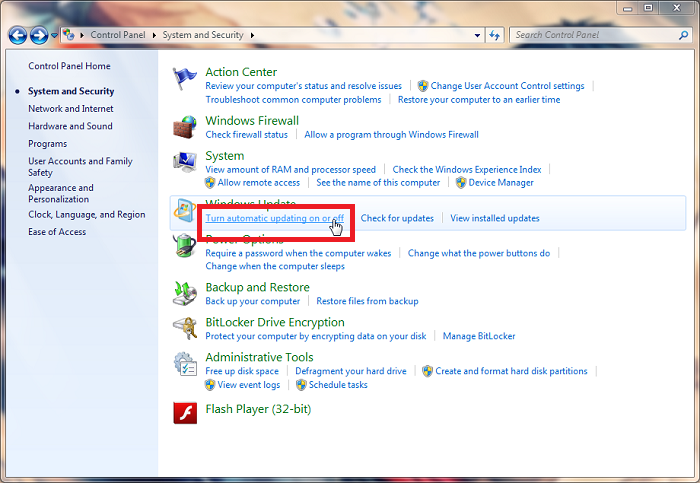Open Flash Player (32-bit) settings
The height and width of the screenshot is (483, 700).
click(x=258, y=409)
